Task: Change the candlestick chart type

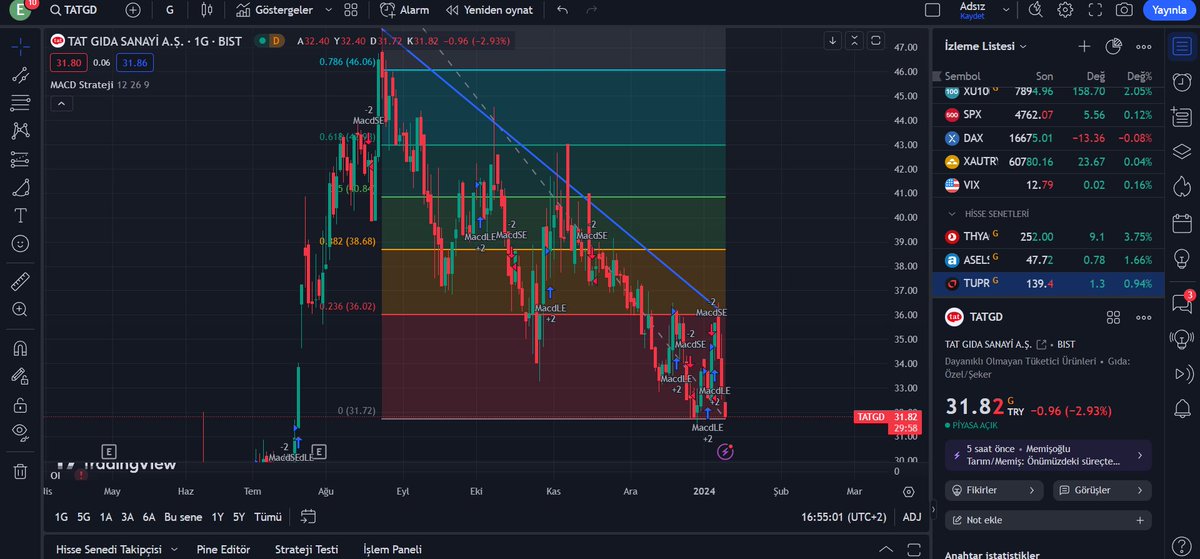Action: point(207,10)
